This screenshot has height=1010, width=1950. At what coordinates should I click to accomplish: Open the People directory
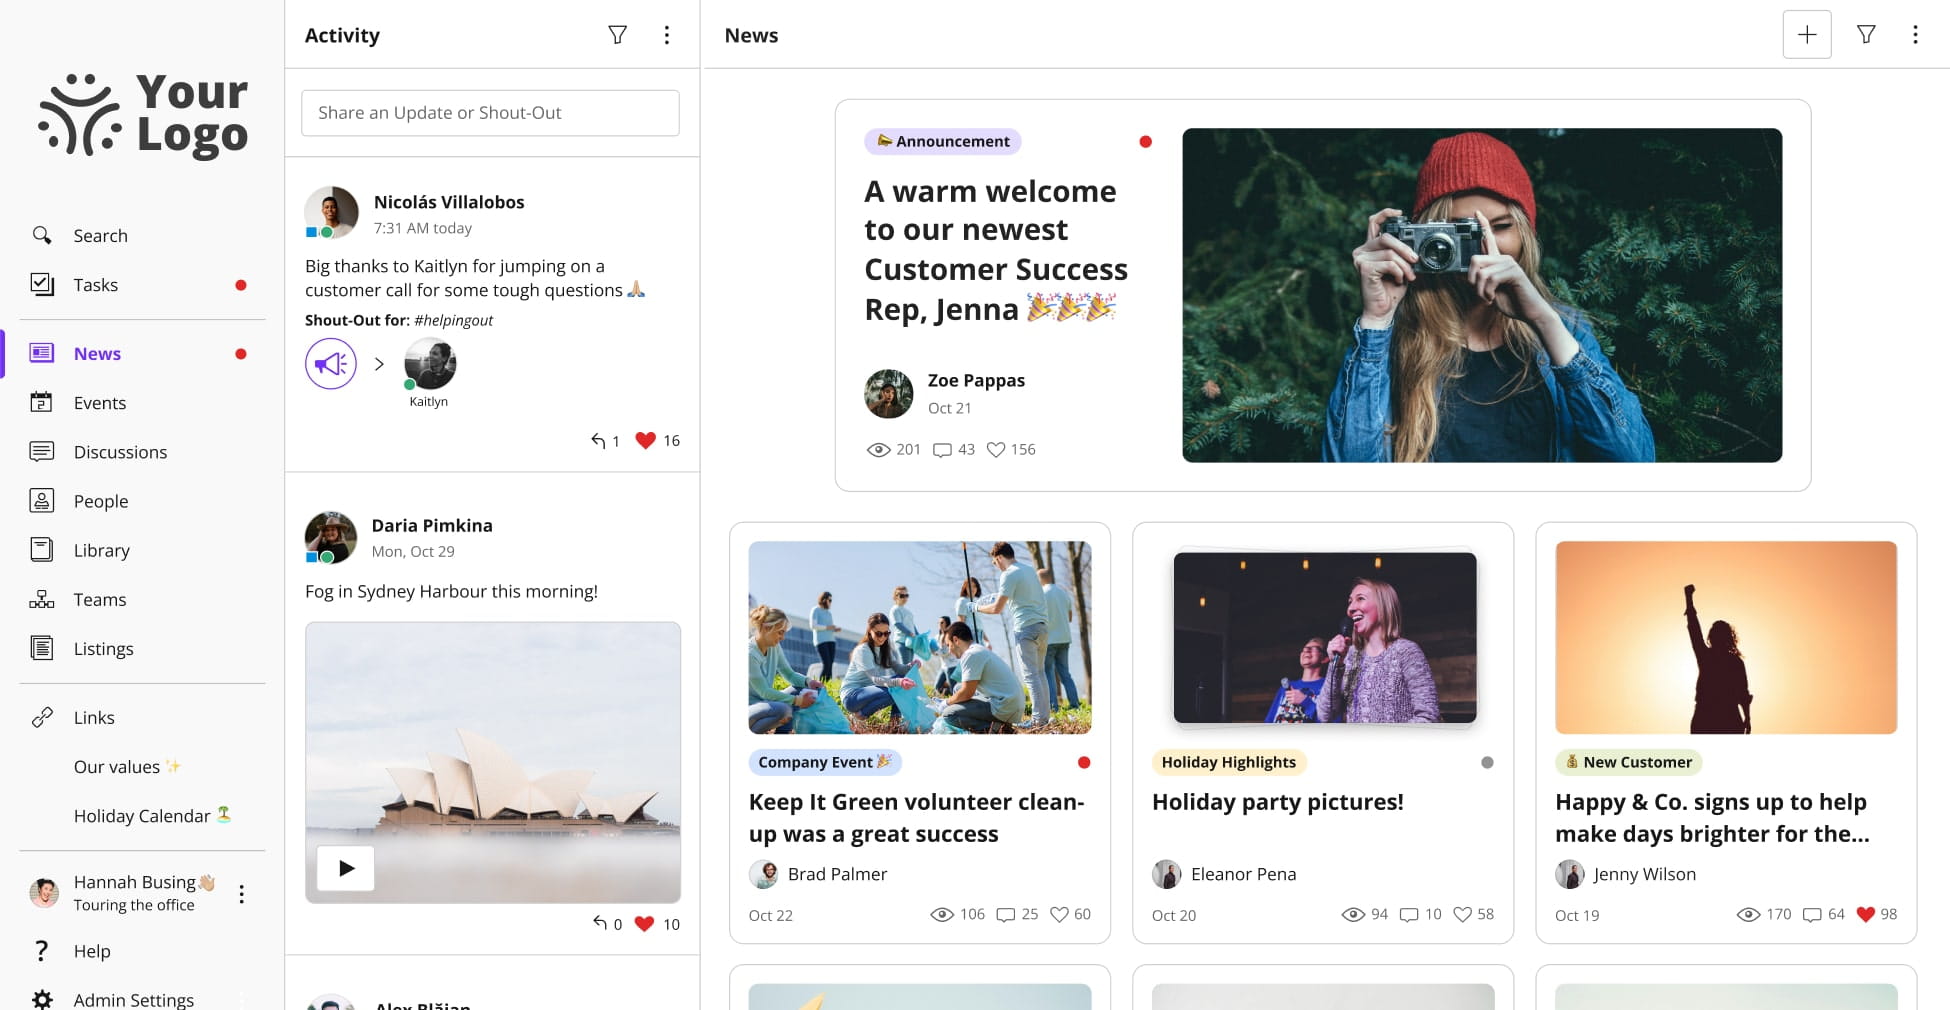tap(100, 501)
